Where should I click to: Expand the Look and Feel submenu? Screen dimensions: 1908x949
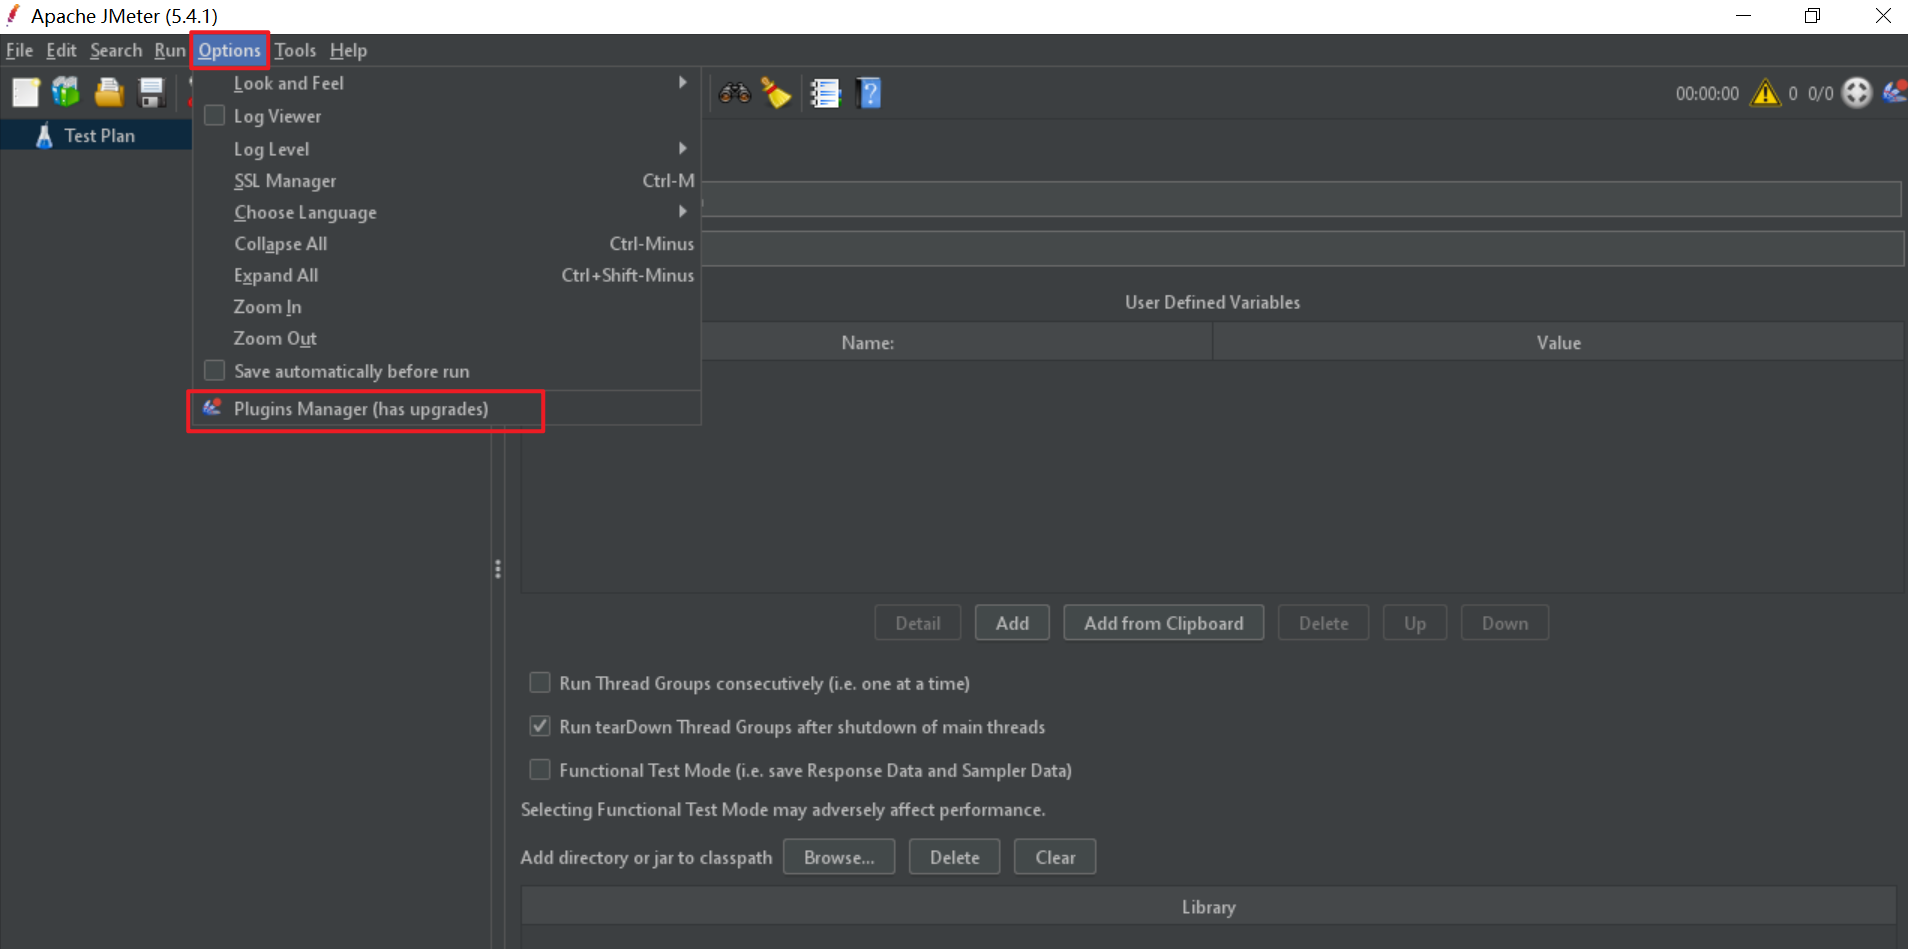pos(447,83)
